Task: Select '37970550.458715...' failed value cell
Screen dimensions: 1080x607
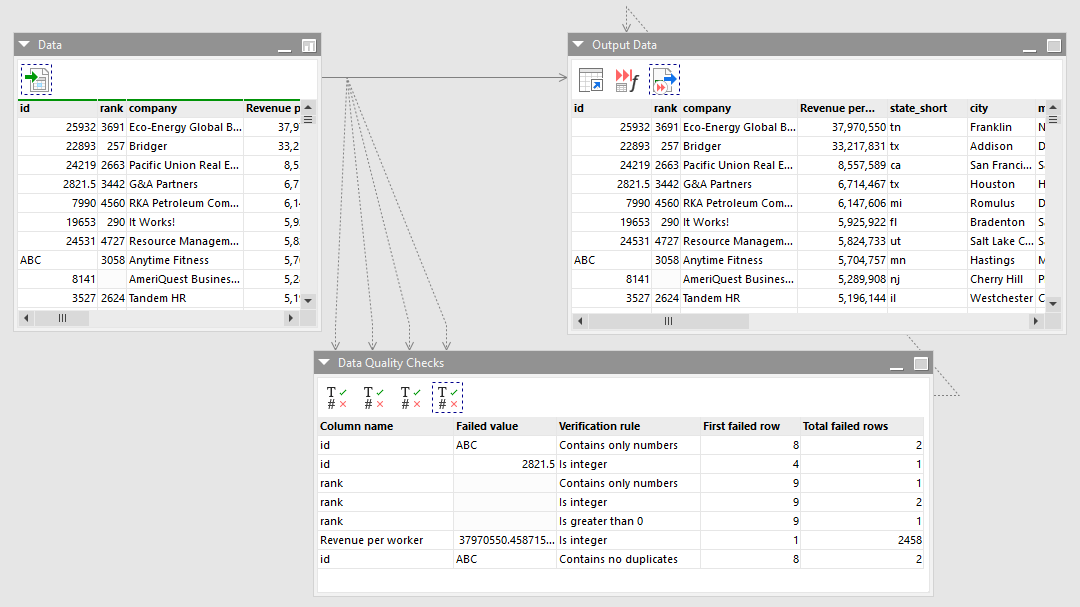Action: (505, 540)
